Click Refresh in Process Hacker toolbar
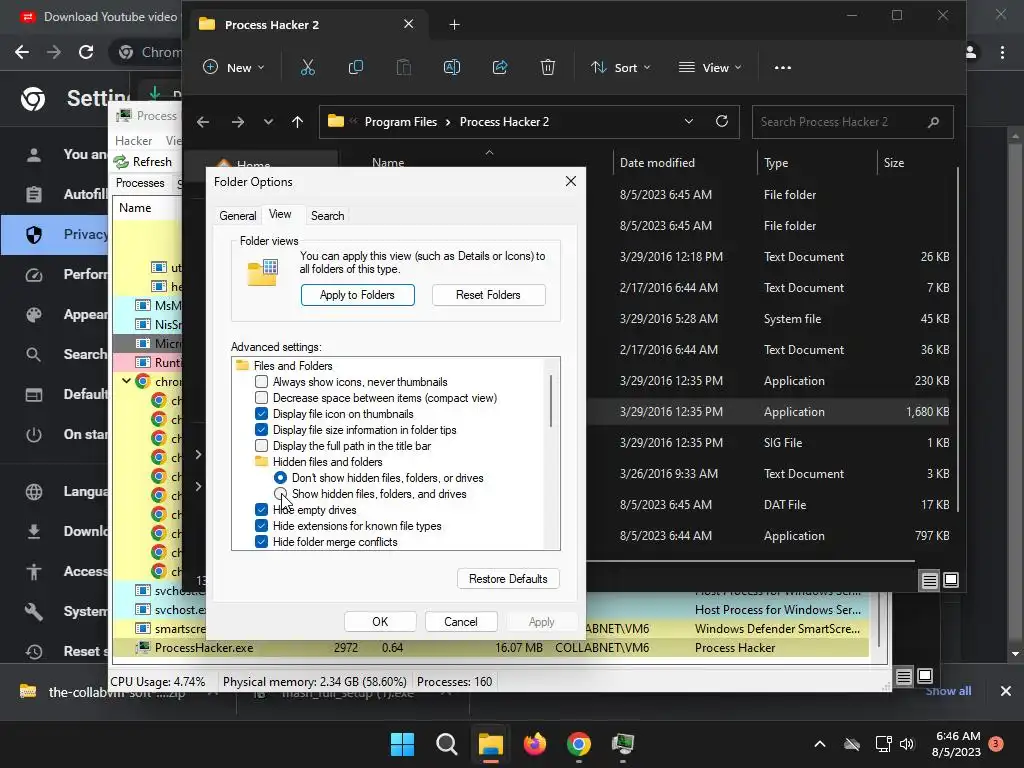 143,162
